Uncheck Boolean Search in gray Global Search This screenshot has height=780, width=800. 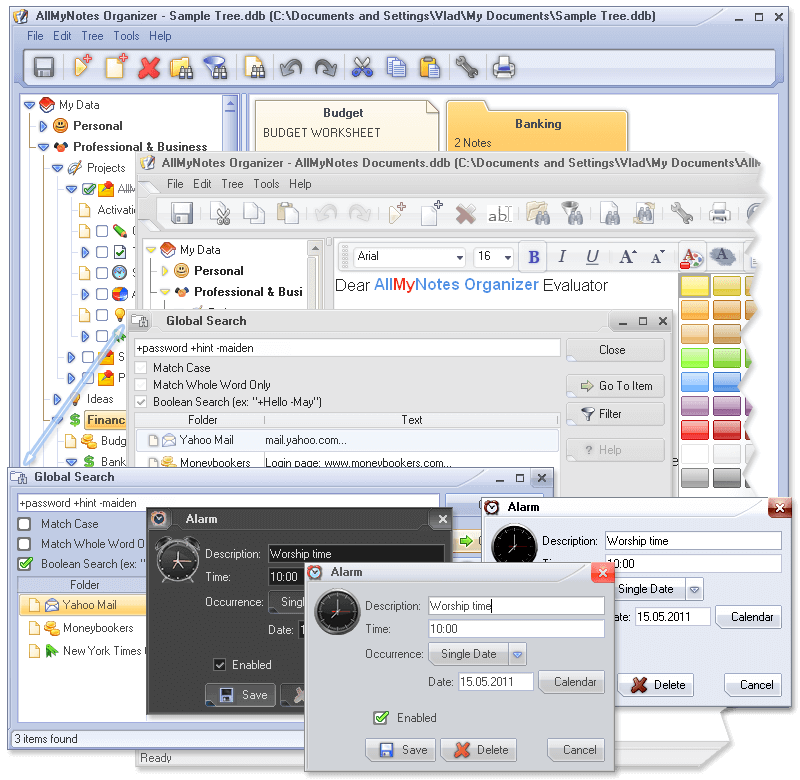point(141,402)
